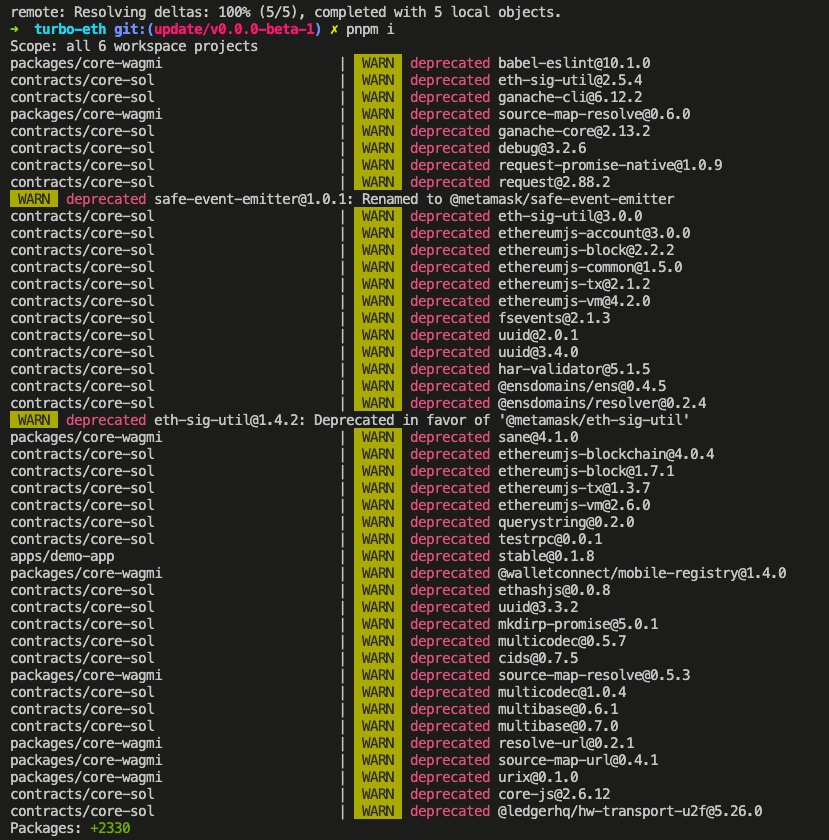829x840 pixels.
Task: Click the 'turbo-eth' directory in prompt
Action: click(70, 29)
